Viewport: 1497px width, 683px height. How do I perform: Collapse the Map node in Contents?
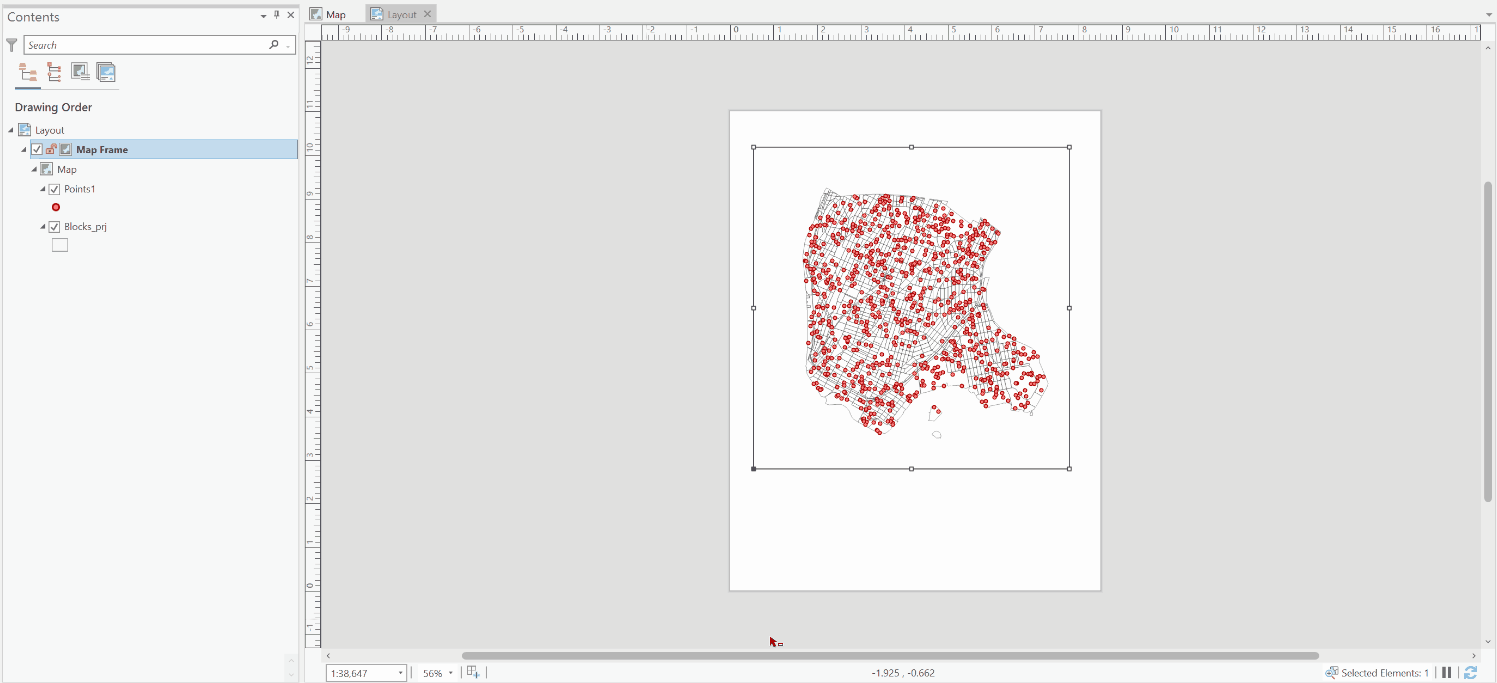click(34, 168)
